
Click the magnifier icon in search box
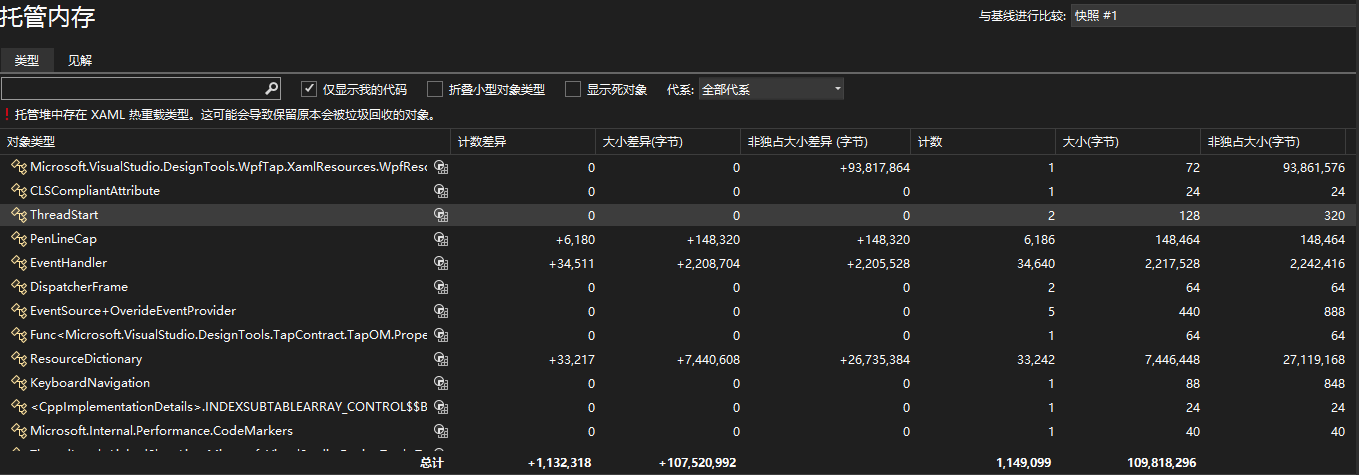pos(271,88)
